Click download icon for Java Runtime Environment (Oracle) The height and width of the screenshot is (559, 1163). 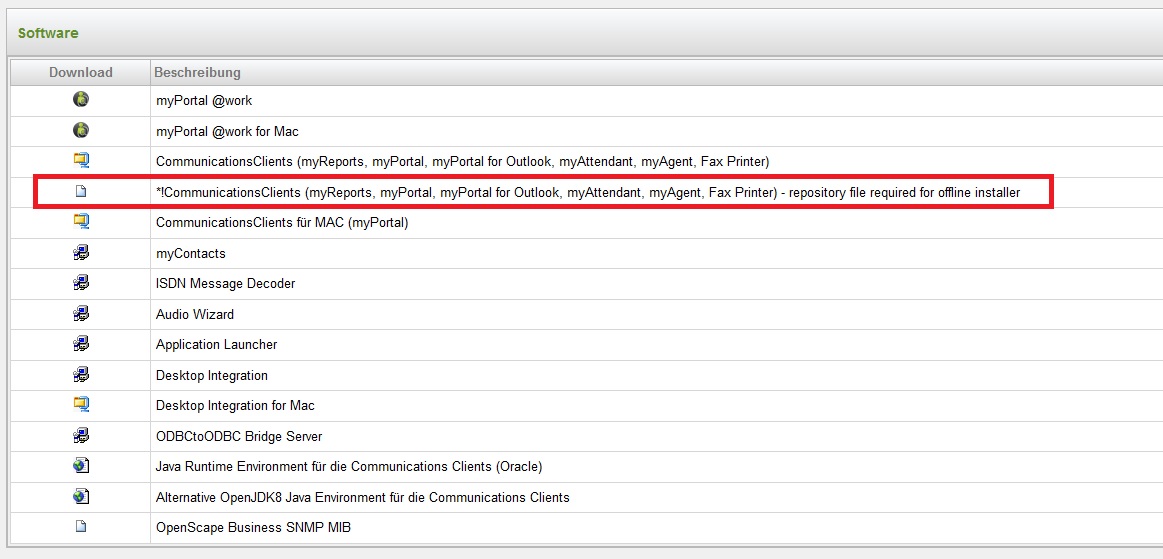point(81,466)
